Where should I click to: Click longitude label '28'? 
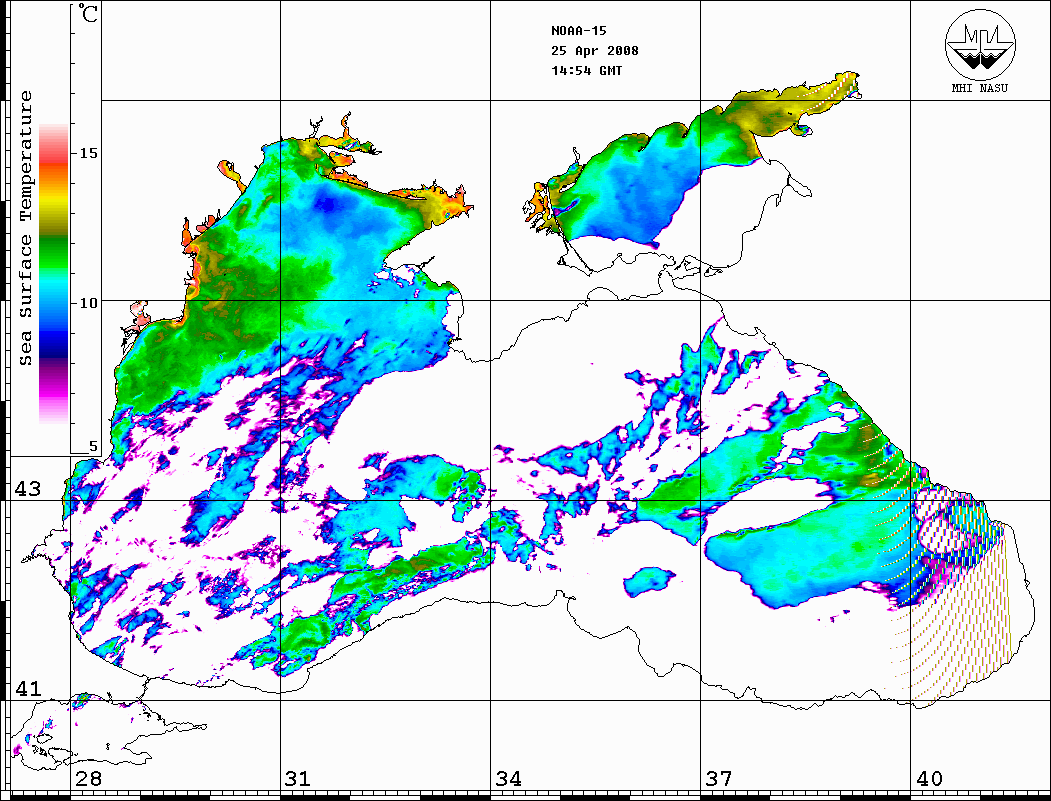pyautogui.click(x=88, y=778)
